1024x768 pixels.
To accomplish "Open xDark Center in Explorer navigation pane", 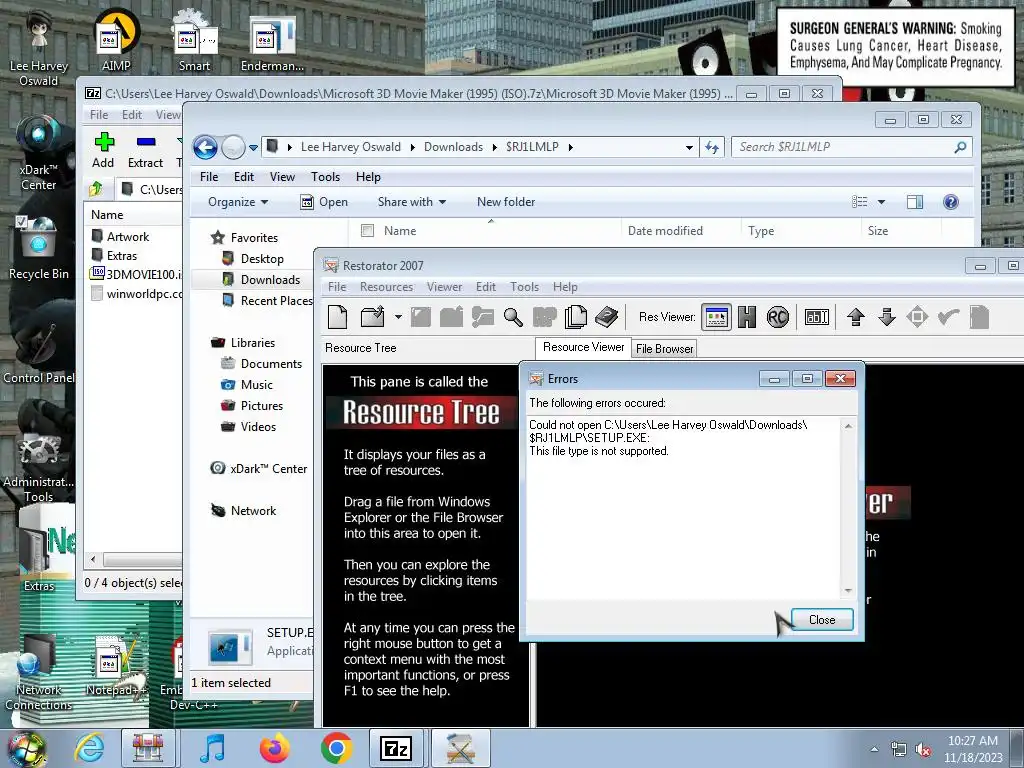I will point(268,469).
